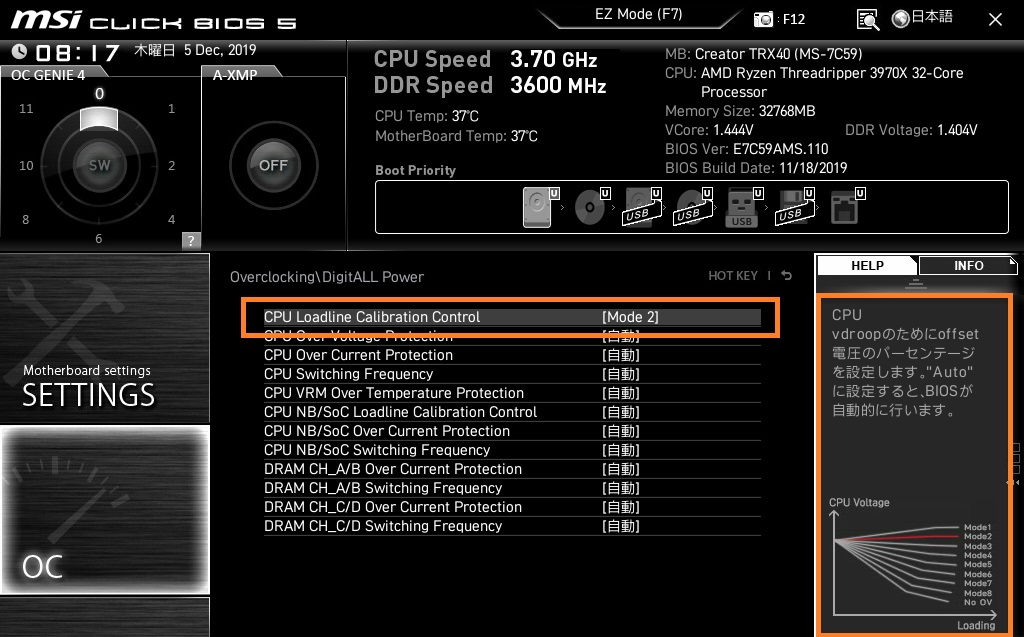Open DRAM CH_C/D Over Current Protection
1024x637 pixels.
click(512, 506)
